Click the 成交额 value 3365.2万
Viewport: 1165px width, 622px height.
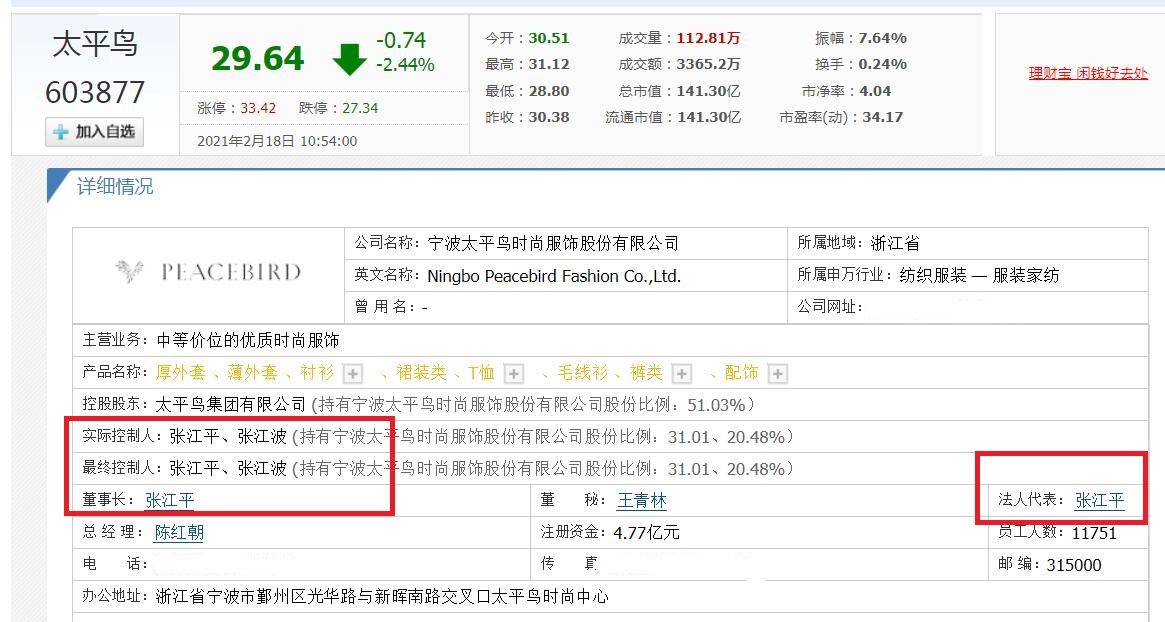point(708,64)
